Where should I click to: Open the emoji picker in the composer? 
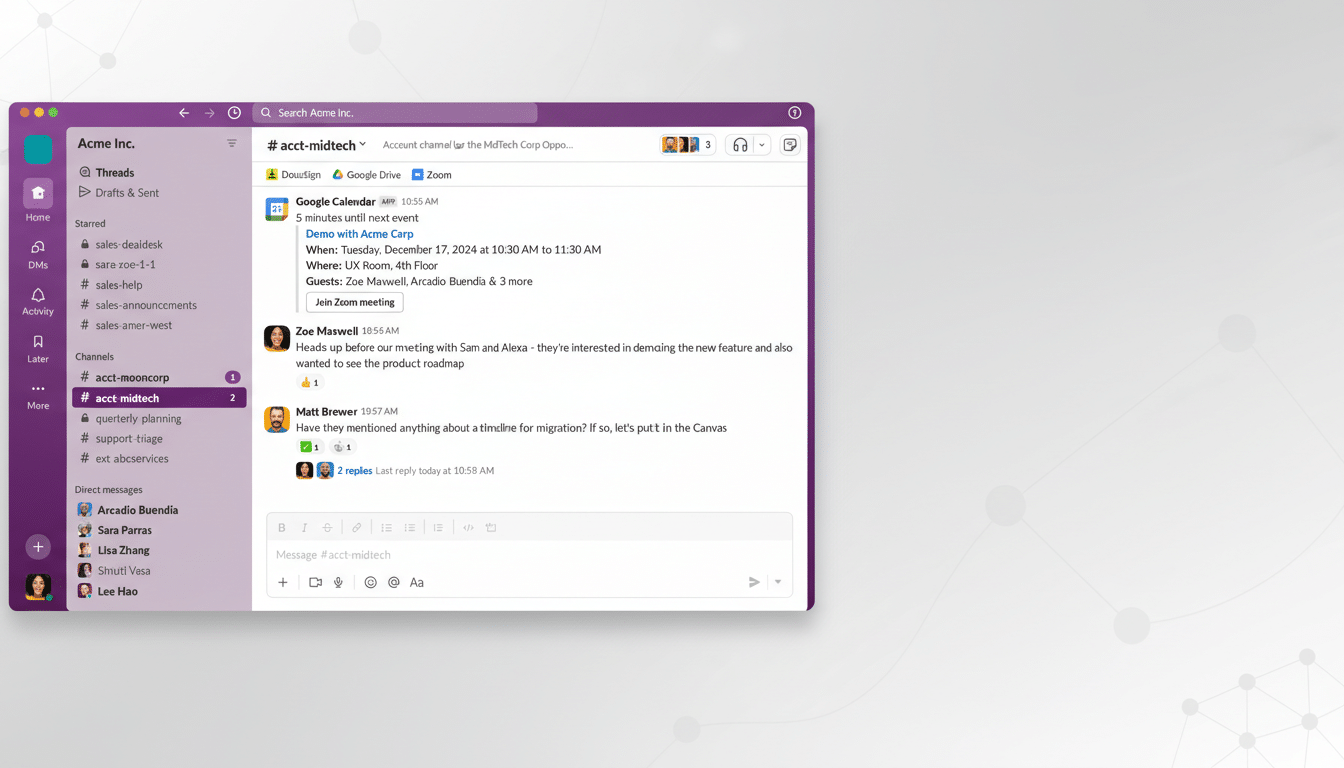[x=370, y=581]
